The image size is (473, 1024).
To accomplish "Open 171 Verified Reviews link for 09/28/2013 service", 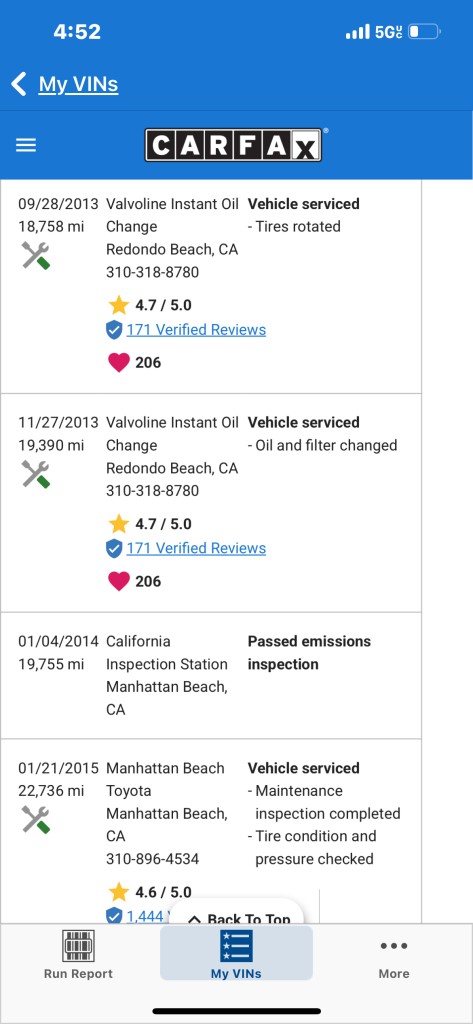I will (196, 330).
